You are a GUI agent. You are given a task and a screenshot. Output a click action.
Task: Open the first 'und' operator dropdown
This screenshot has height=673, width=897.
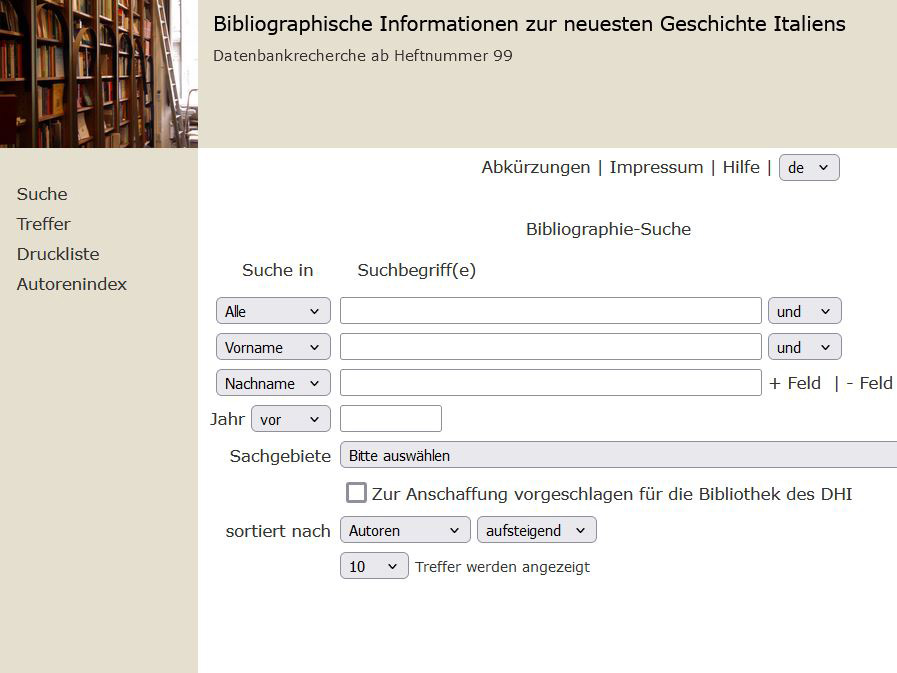[804, 311]
